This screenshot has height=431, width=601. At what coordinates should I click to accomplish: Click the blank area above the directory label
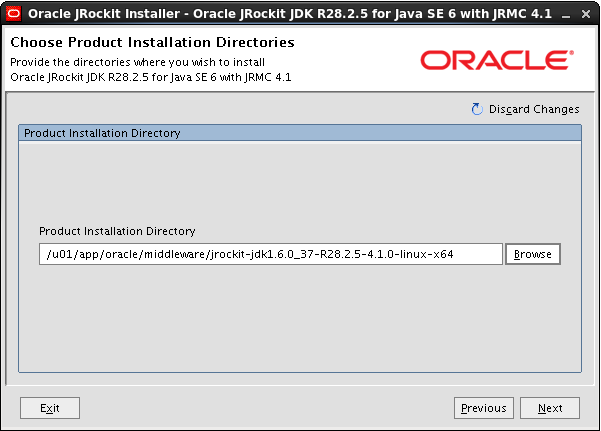(299, 180)
